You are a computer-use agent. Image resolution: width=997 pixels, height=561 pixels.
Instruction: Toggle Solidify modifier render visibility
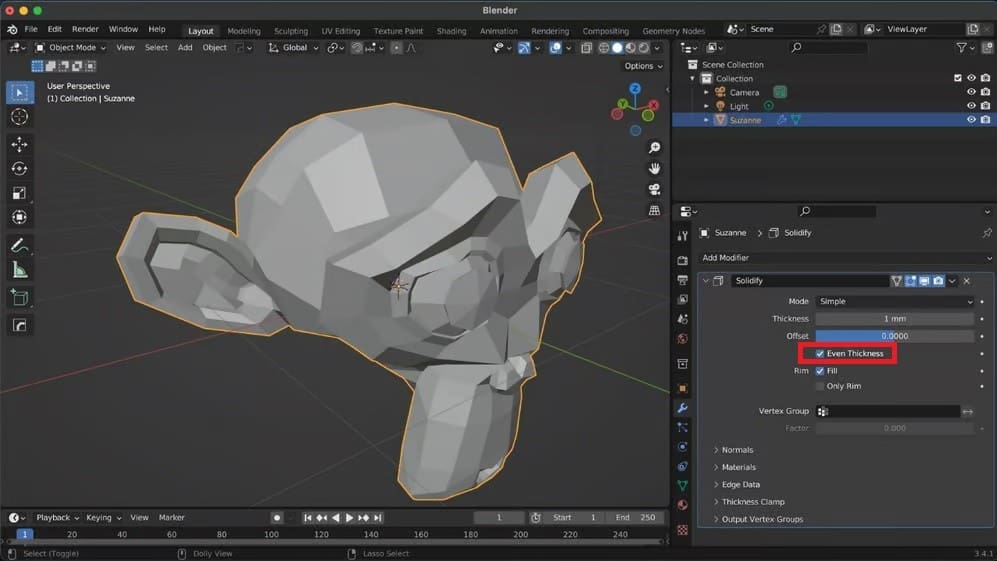point(938,280)
